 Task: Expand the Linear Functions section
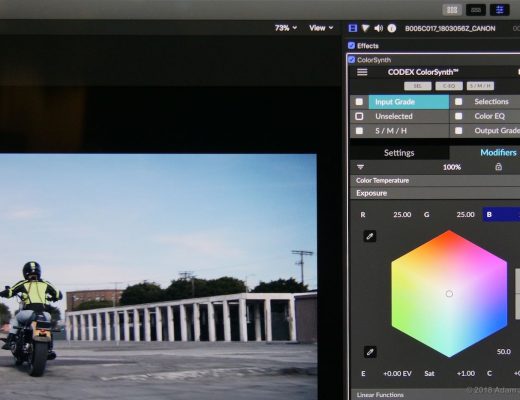pos(435,395)
